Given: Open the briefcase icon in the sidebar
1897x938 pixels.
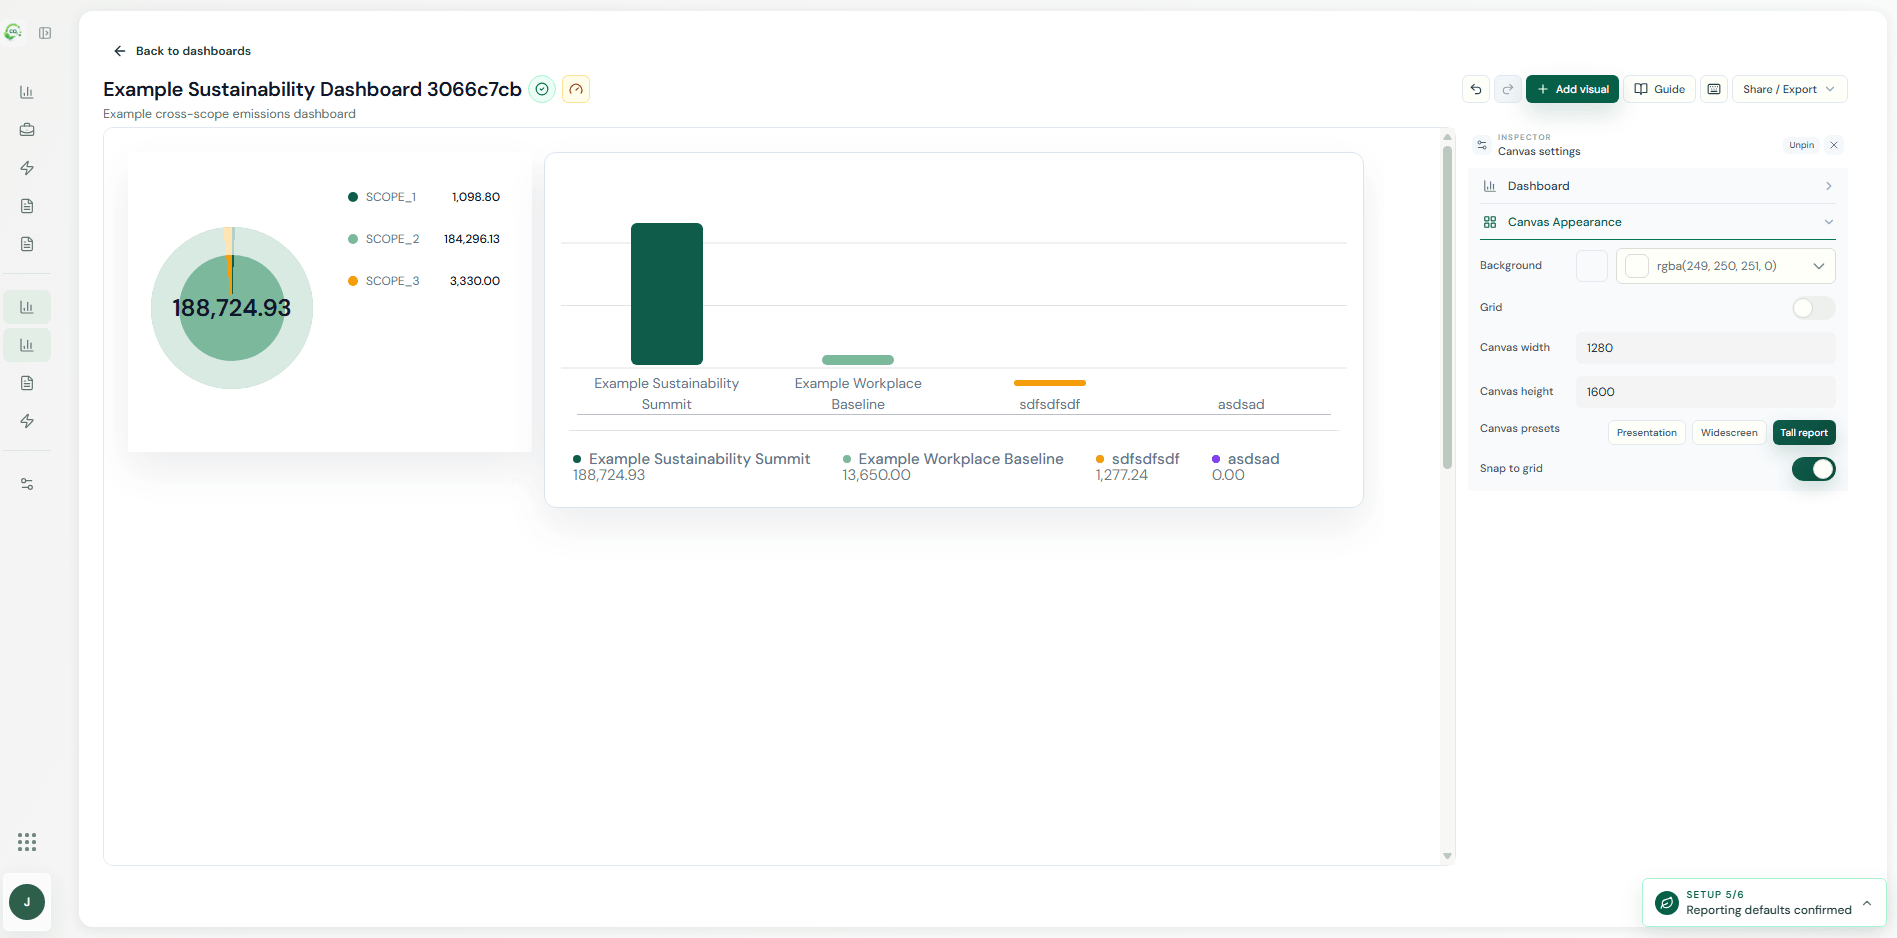Looking at the screenshot, I should pos(27,130).
